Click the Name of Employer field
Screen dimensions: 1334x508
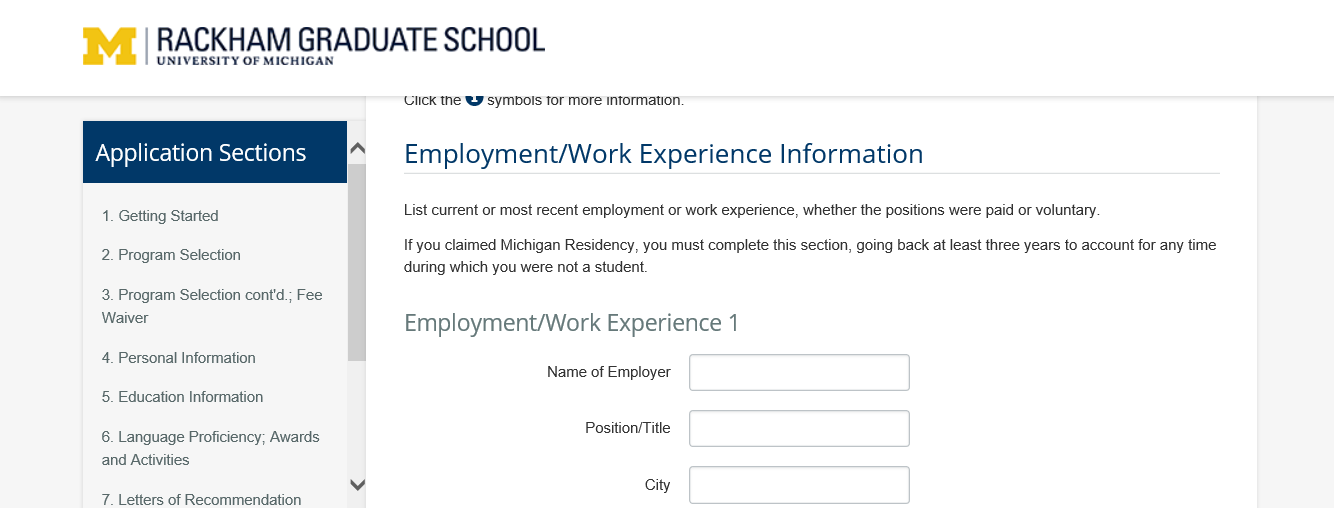[x=799, y=372]
